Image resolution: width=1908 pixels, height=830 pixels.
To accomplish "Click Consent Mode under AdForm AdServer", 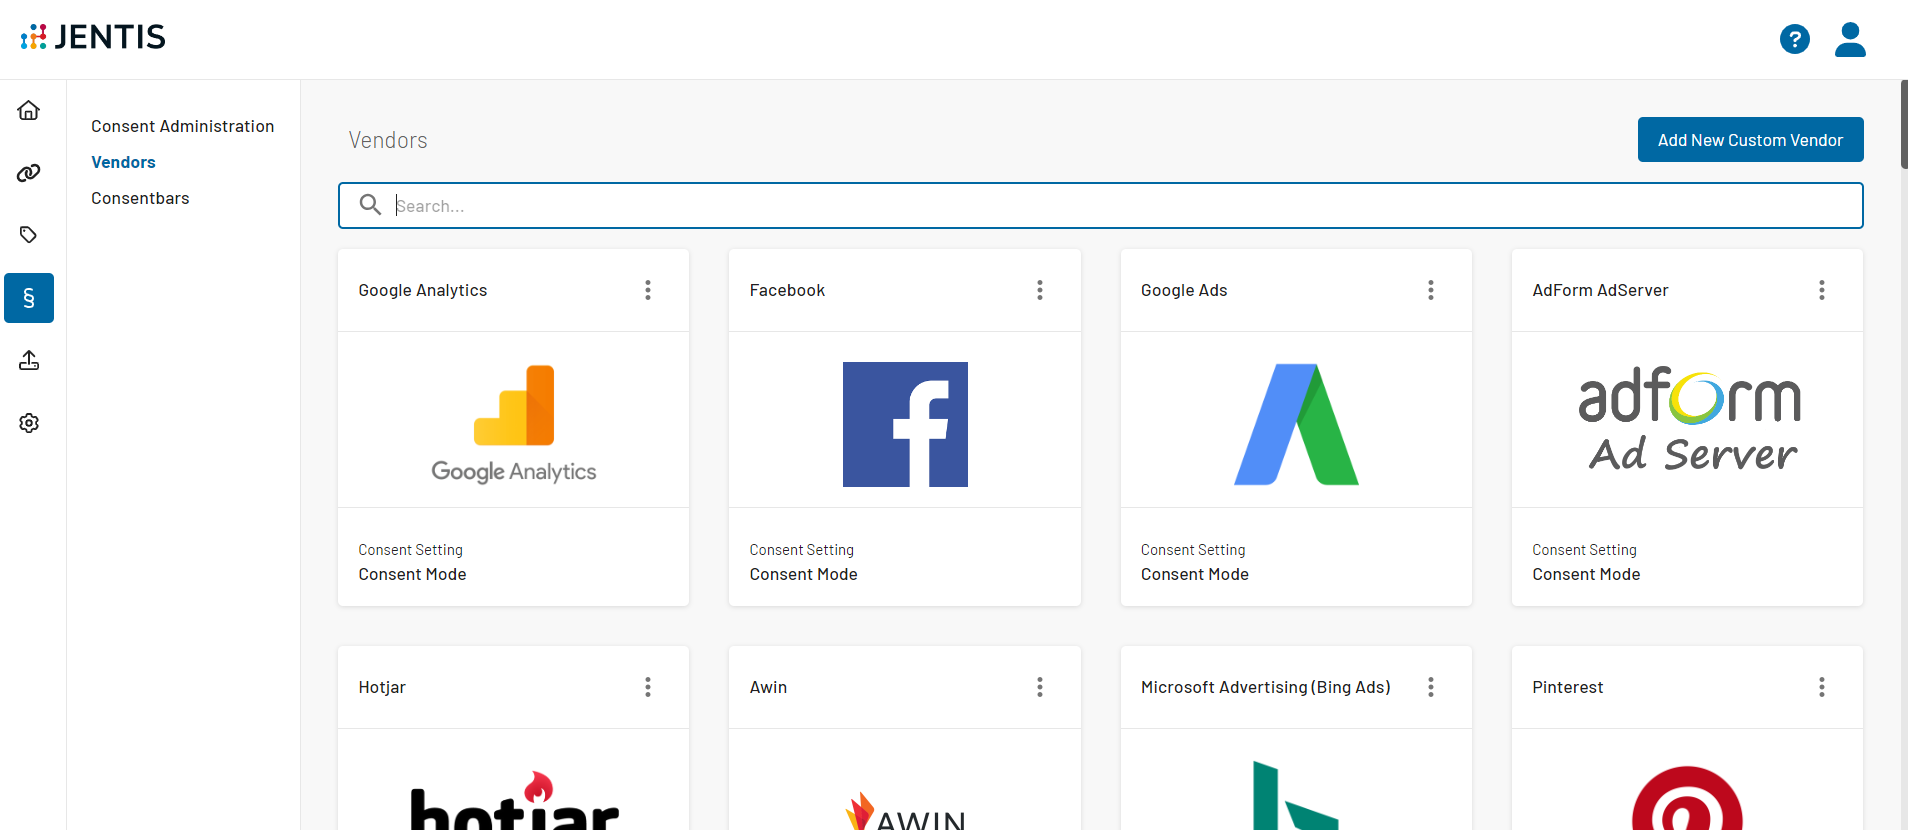I will 1586,574.
